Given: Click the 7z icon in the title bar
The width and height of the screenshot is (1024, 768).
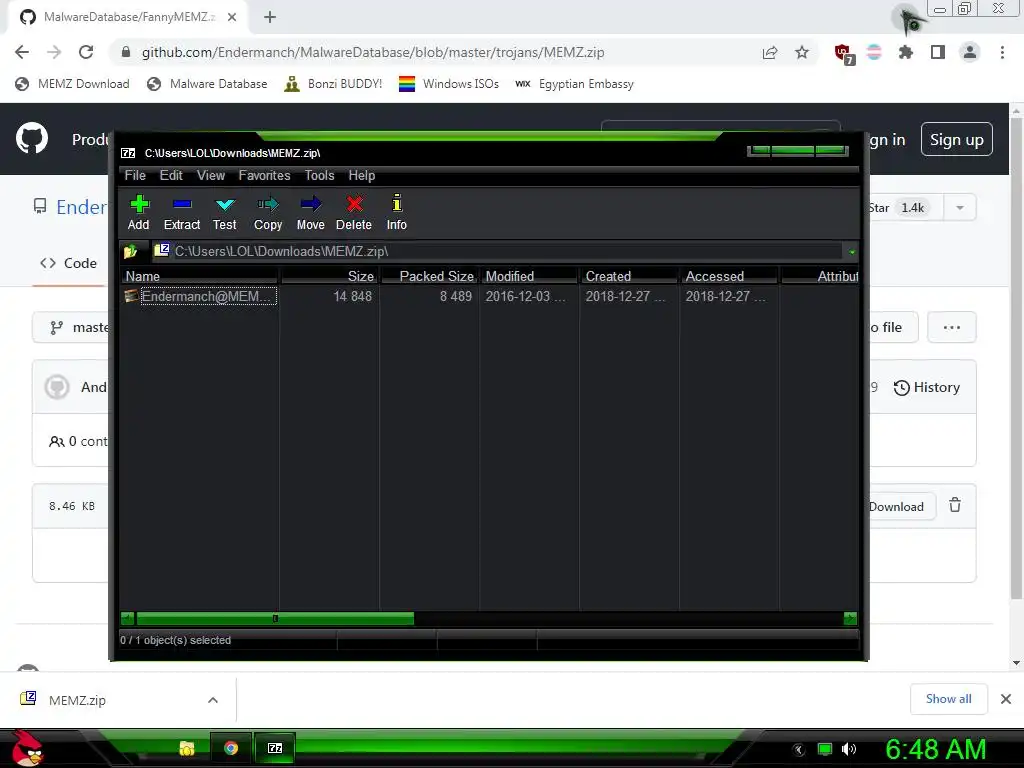Looking at the screenshot, I should [128, 153].
